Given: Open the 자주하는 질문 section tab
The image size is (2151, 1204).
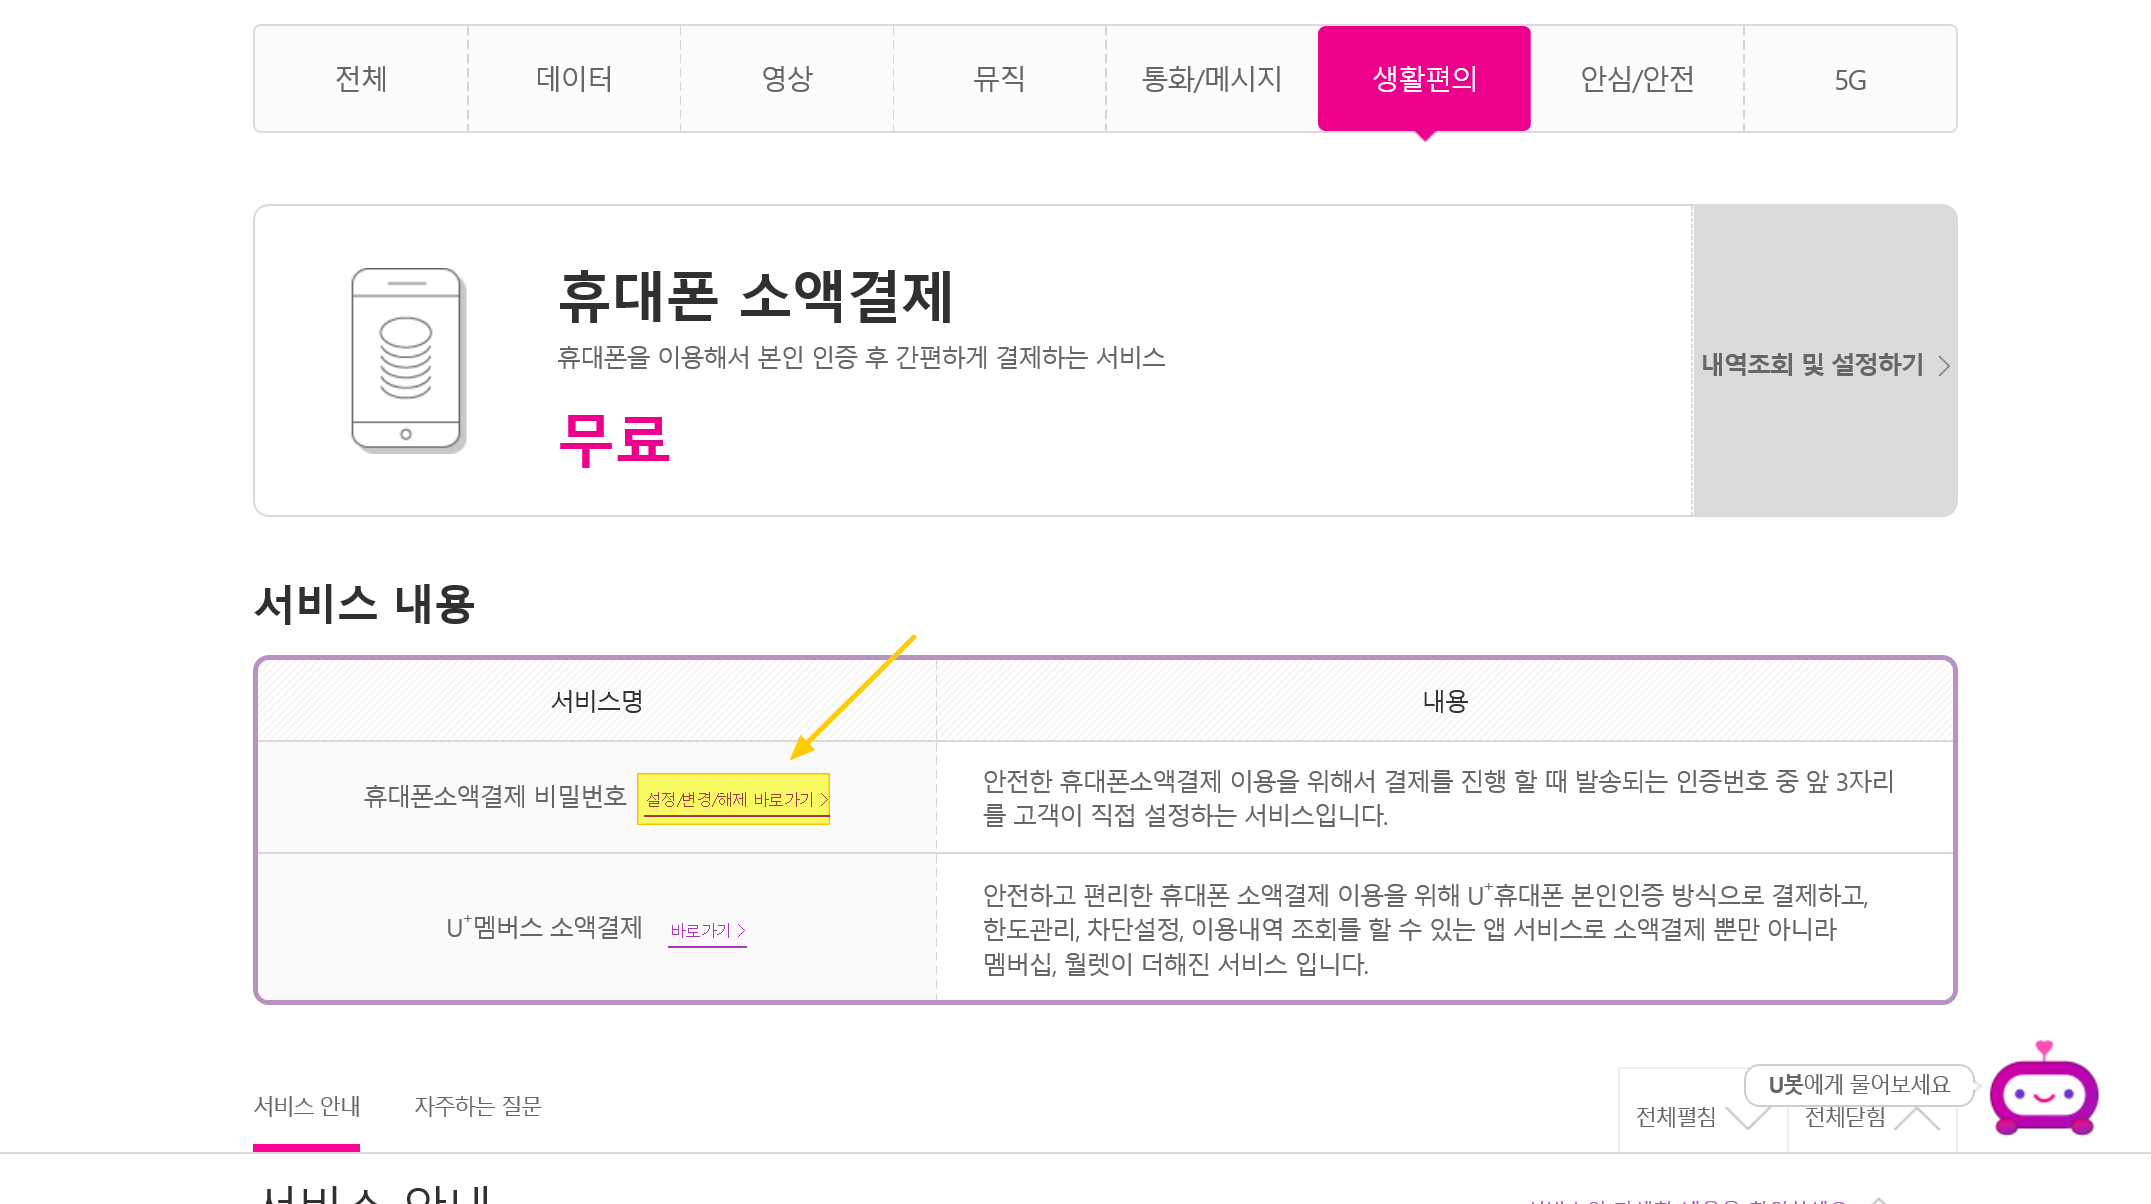Looking at the screenshot, I should click(478, 1106).
